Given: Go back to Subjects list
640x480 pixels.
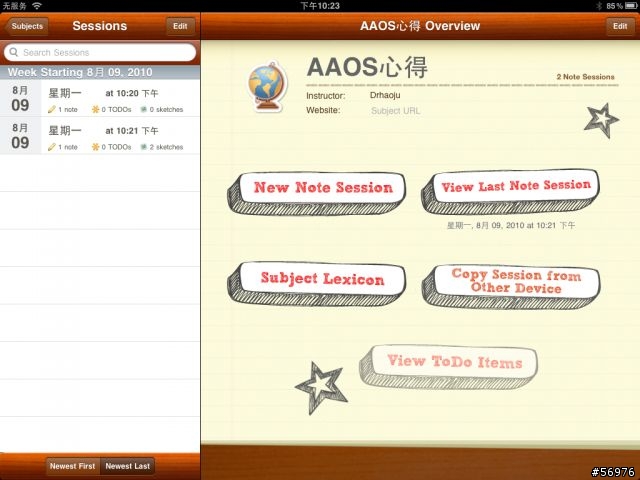Looking at the screenshot, I should 27,27.
